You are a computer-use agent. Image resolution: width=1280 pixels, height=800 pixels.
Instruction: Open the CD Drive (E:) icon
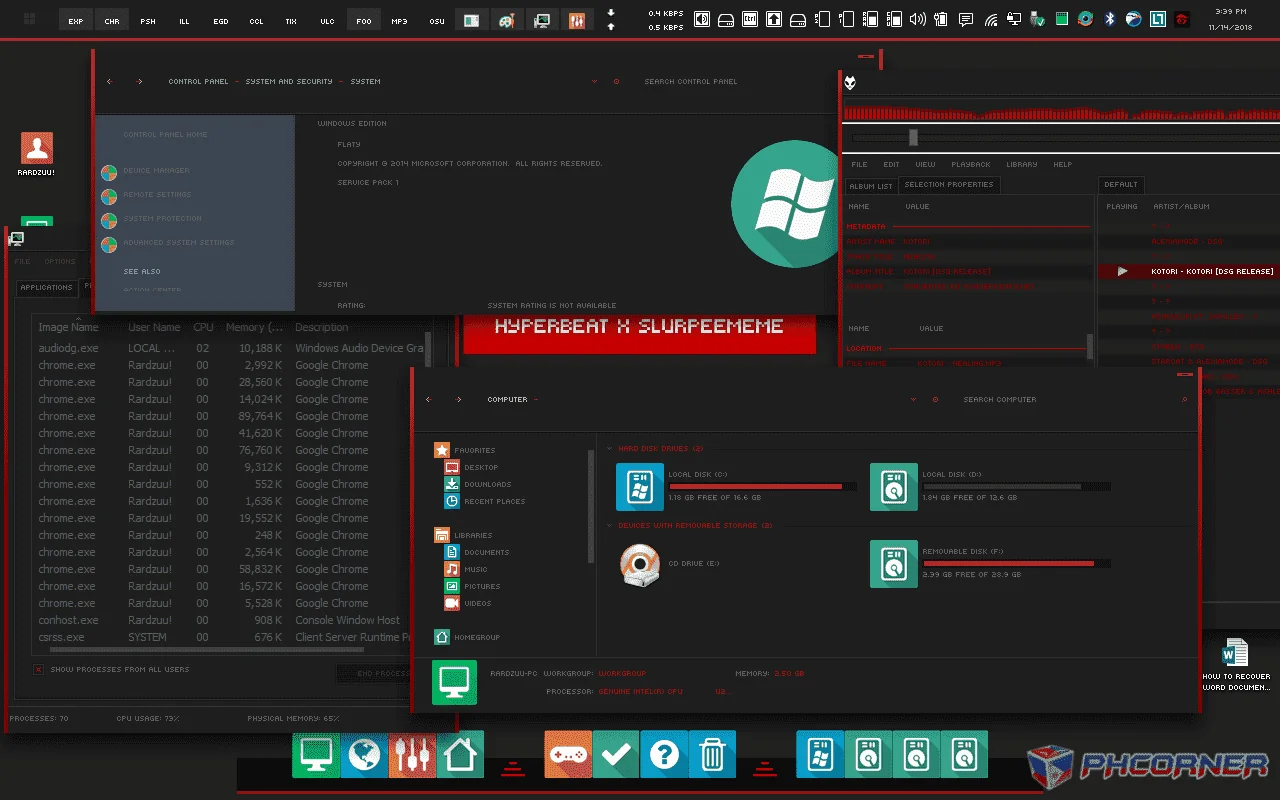pyautogui.click(x=640, y=565)
